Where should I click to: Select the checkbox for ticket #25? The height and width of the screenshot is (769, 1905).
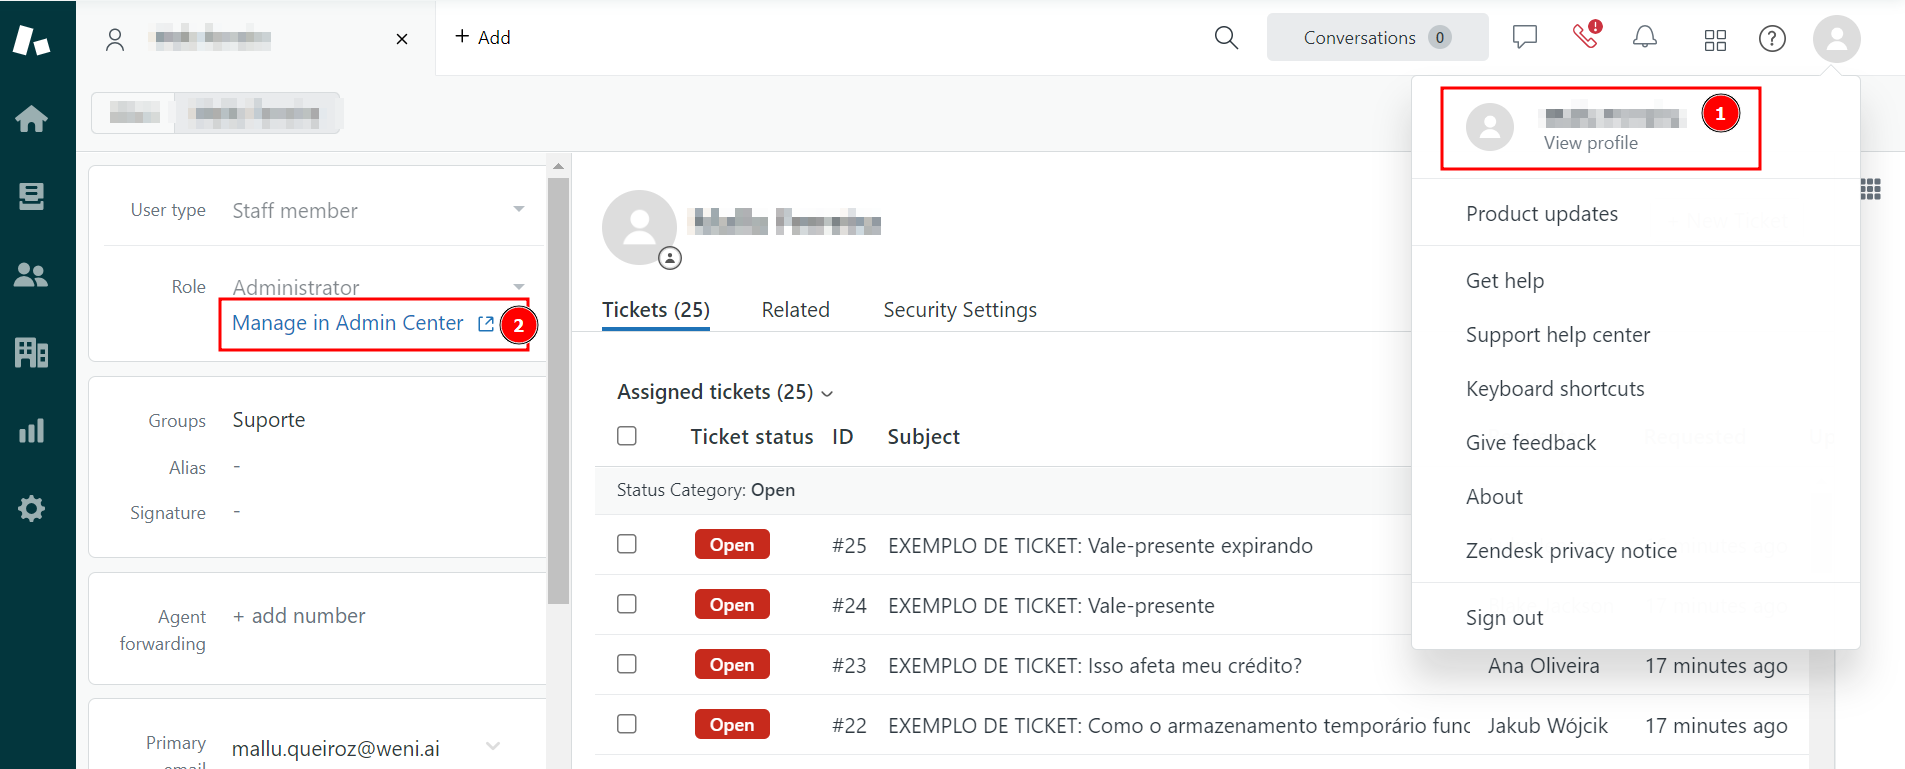627,544
